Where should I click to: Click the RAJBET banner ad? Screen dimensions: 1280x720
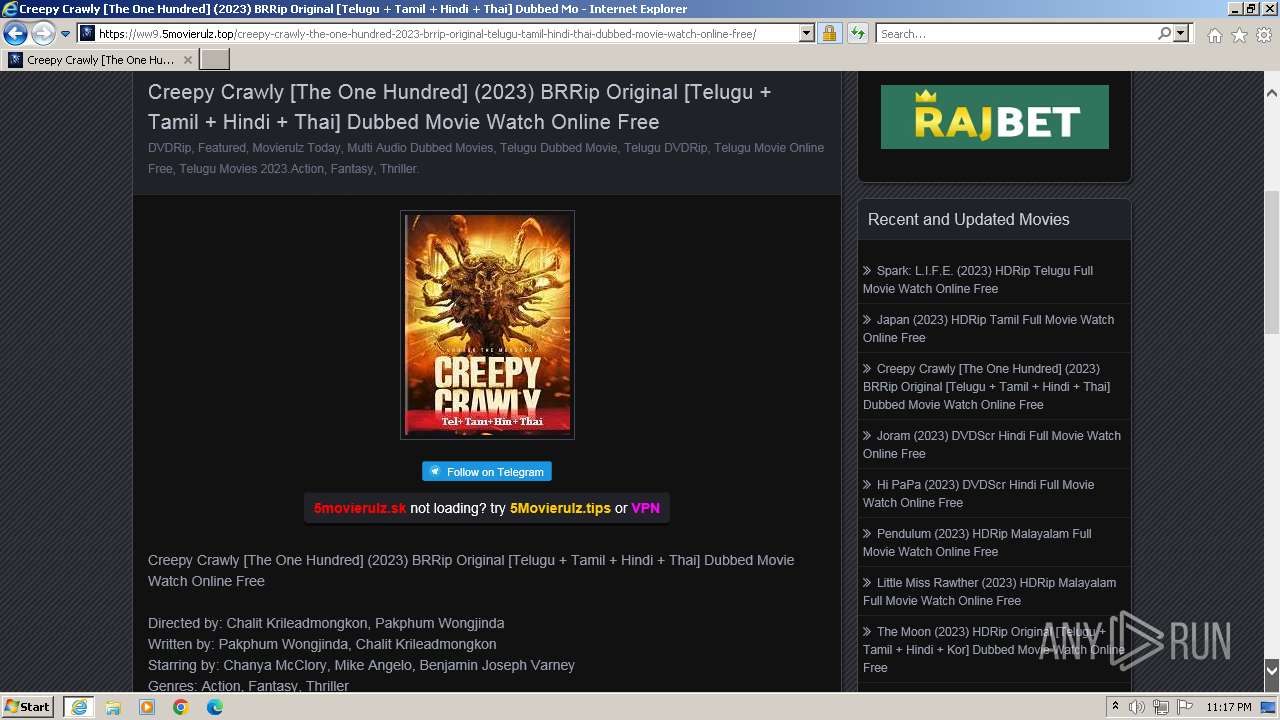pyautogui.click(x=994, y=117)
